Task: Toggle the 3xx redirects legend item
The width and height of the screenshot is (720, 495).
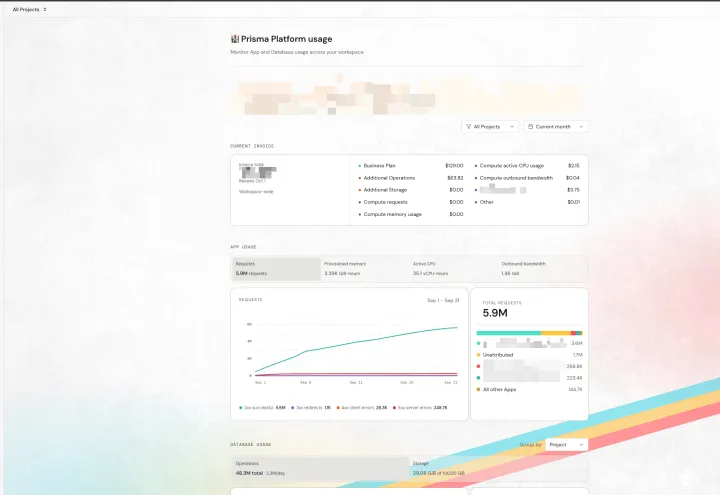Action: coord(311,408)
